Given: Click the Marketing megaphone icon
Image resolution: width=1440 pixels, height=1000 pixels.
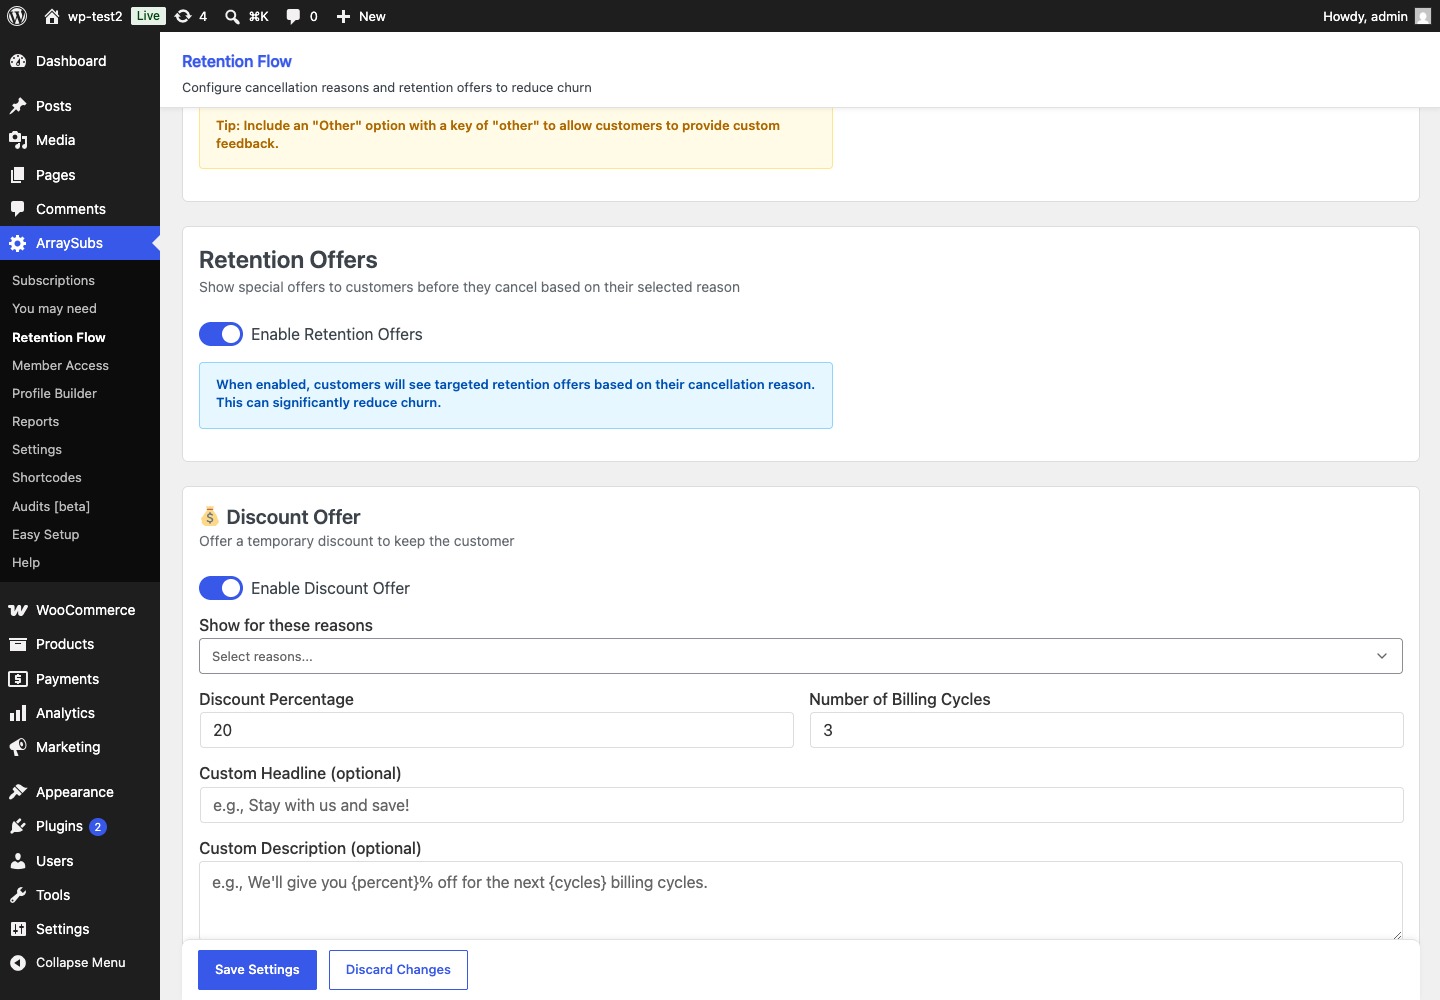Looking at the screenshot, I should pyautogui.click(x=18, y=747).
